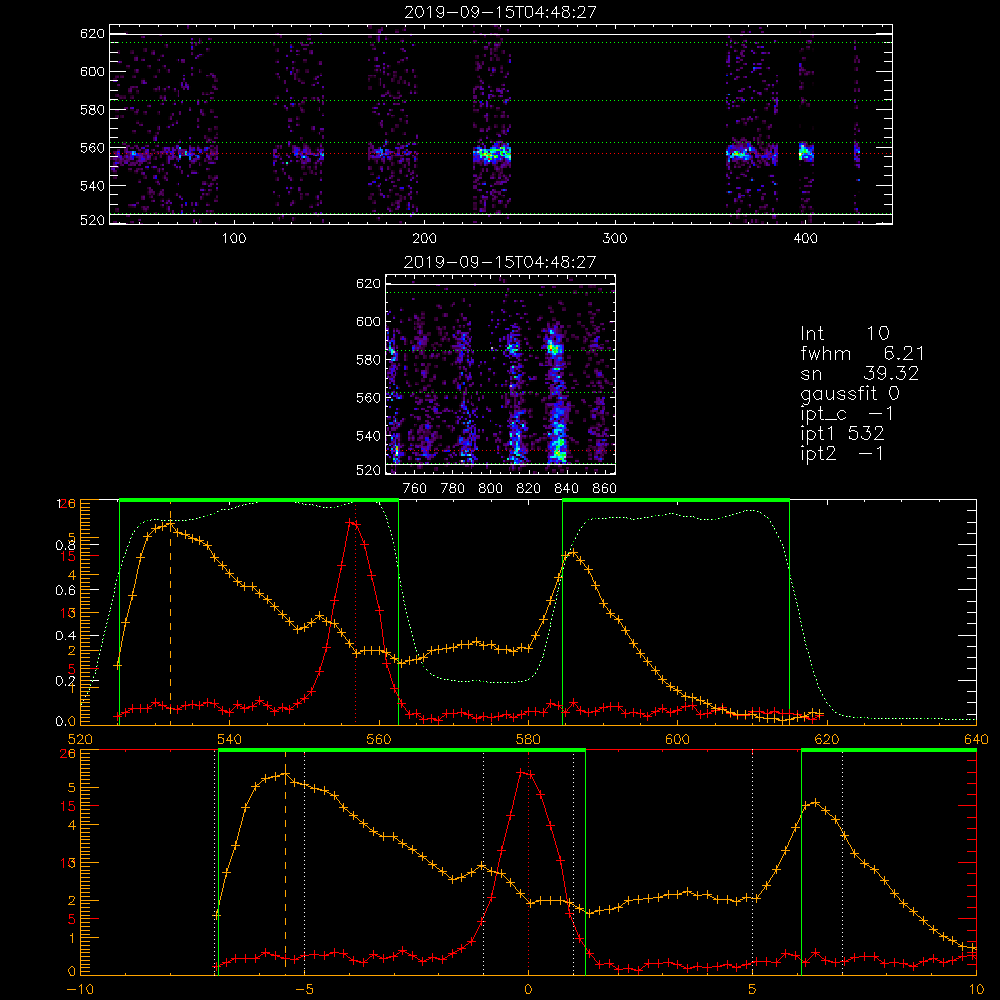Image resolution: width=1000 pixels, height=1000 pixels.
Task: Click white y-axis label 0.0
Action: [x=66, y=722]
